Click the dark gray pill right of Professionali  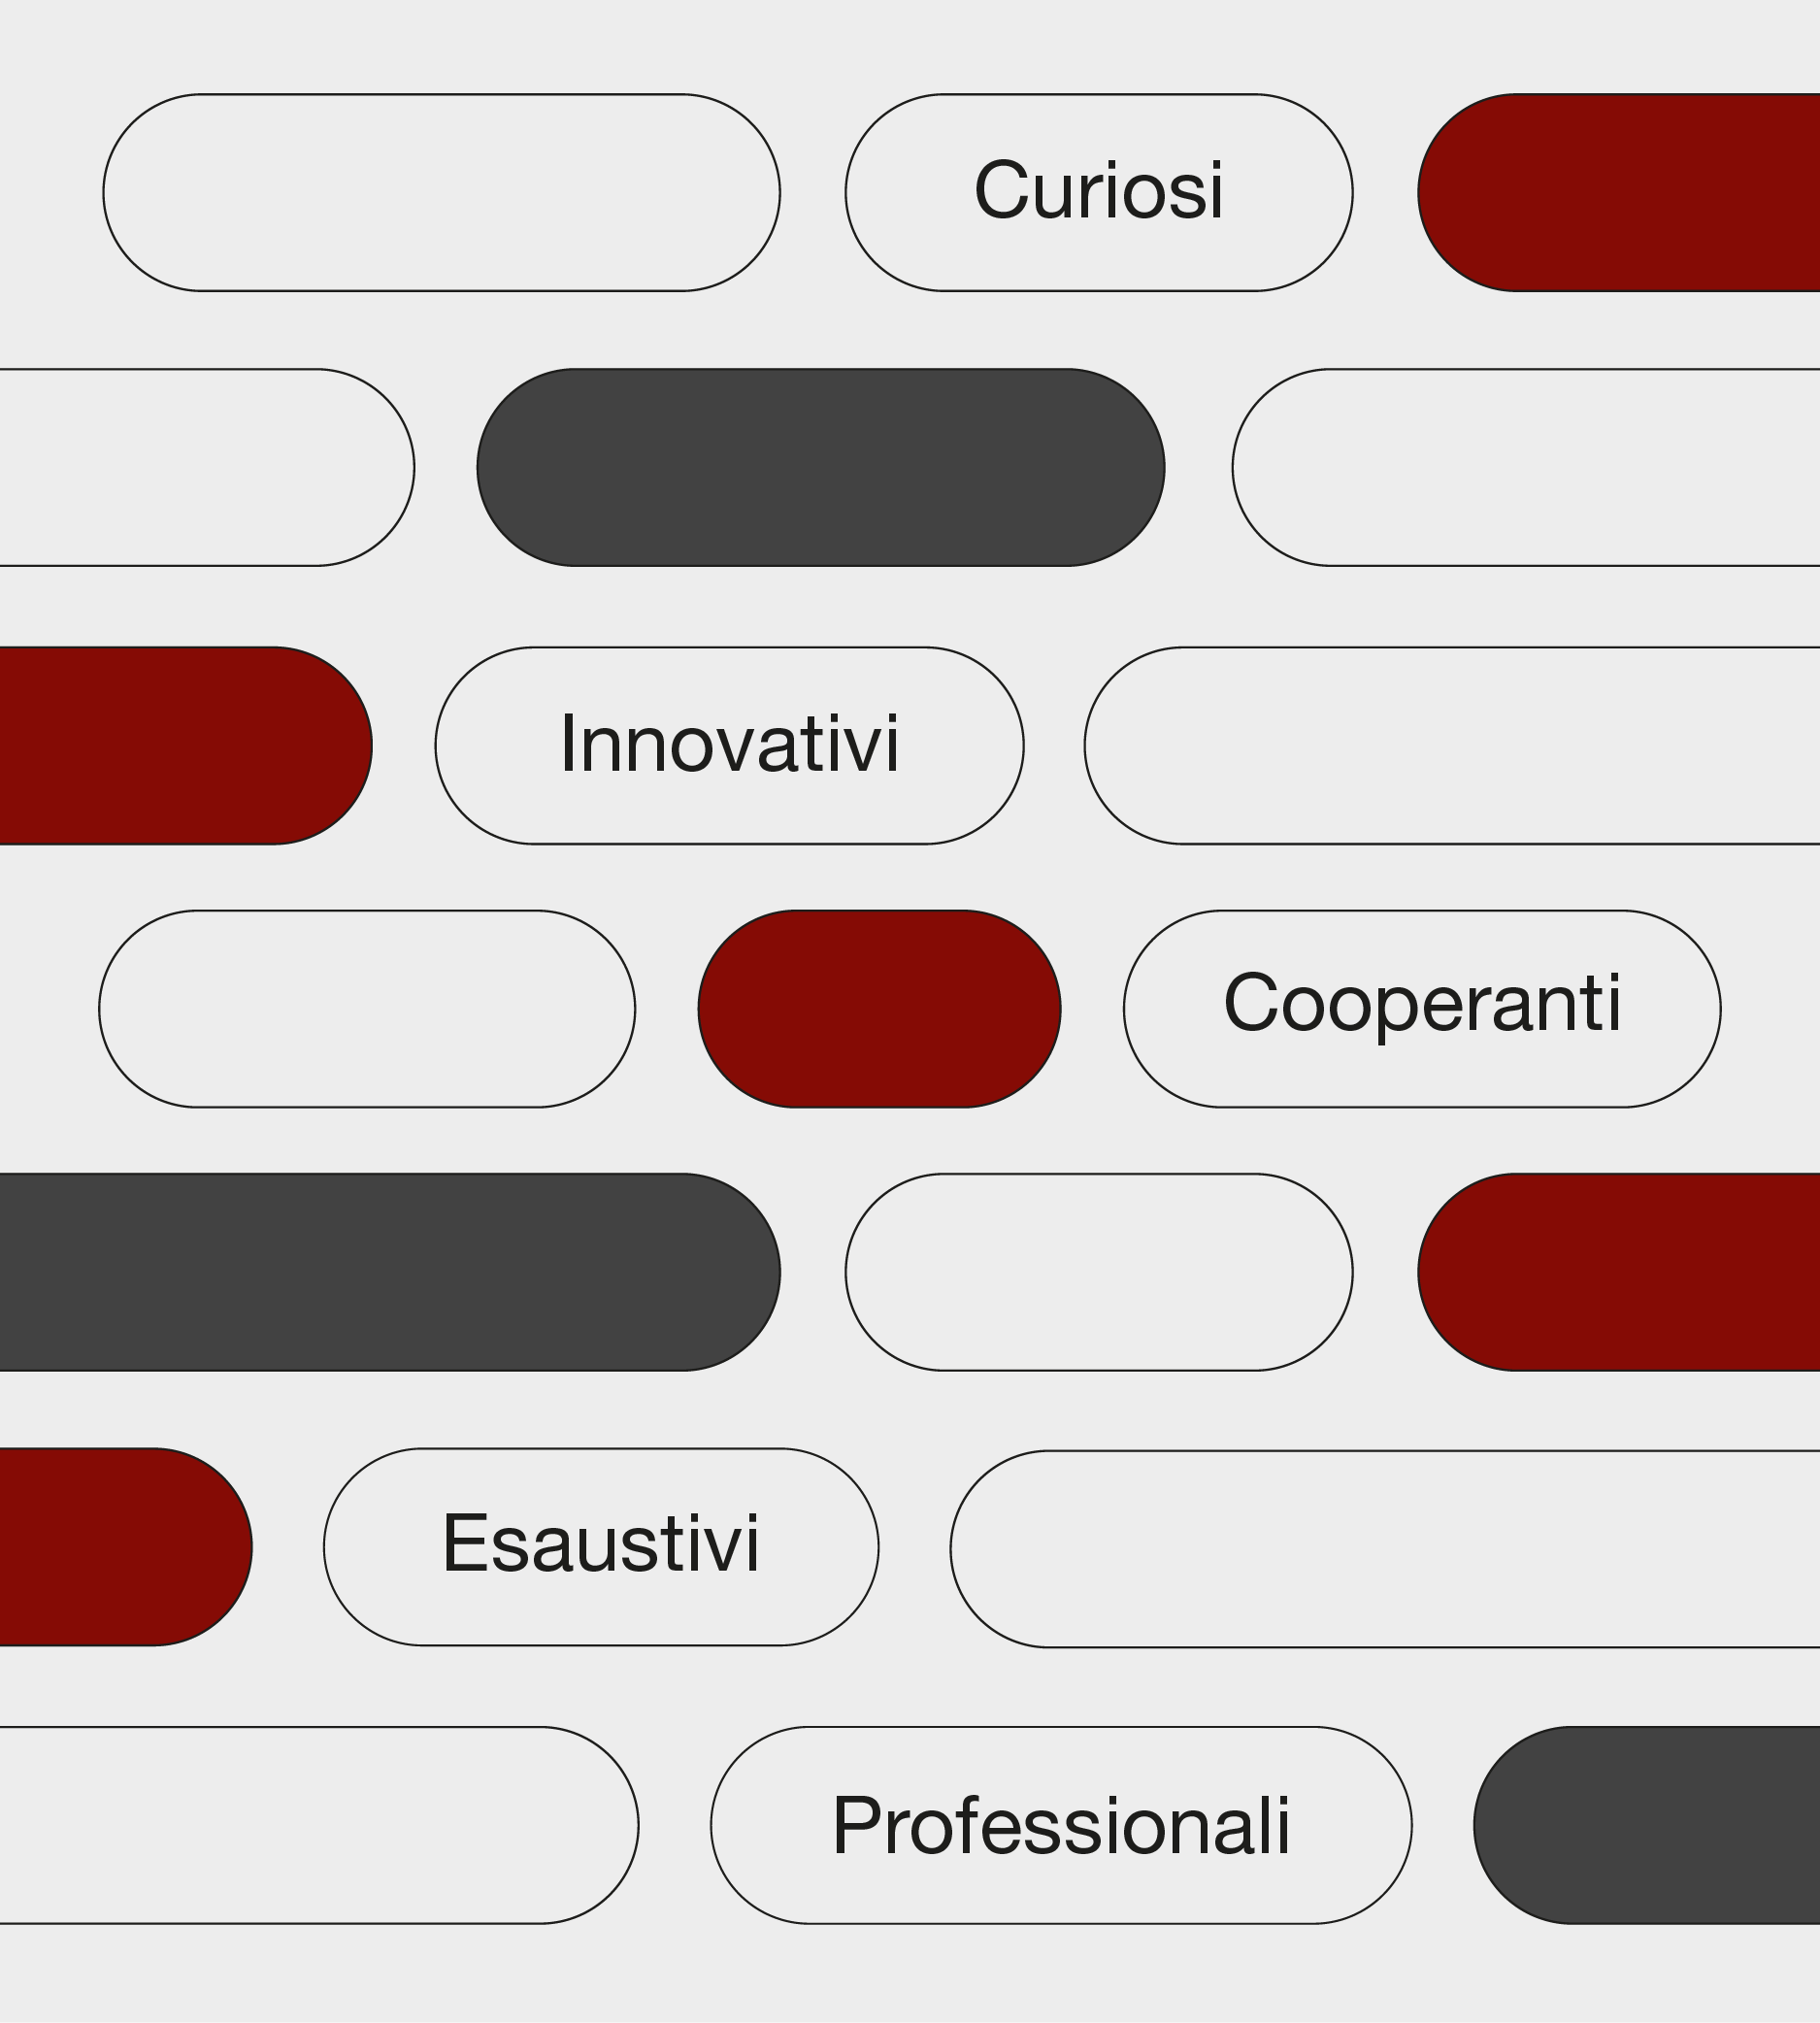click(x=1650, y=1825)
